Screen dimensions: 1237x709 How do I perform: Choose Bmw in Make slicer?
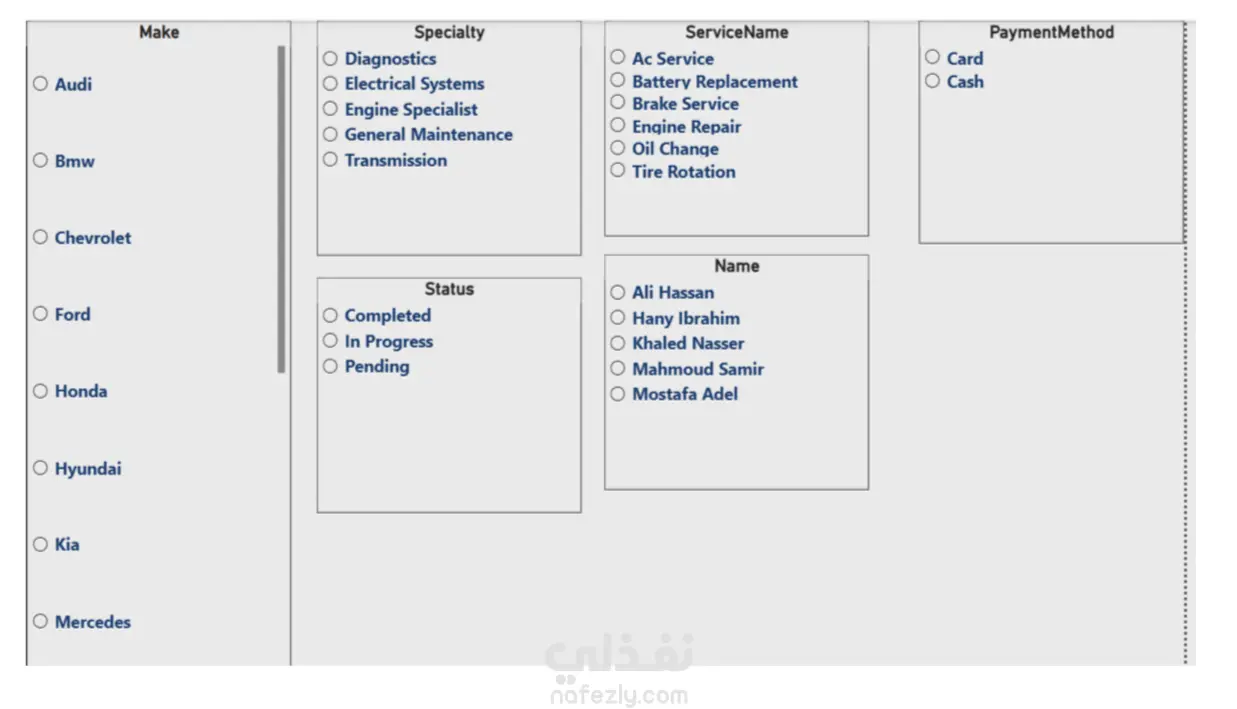(40, 160)
